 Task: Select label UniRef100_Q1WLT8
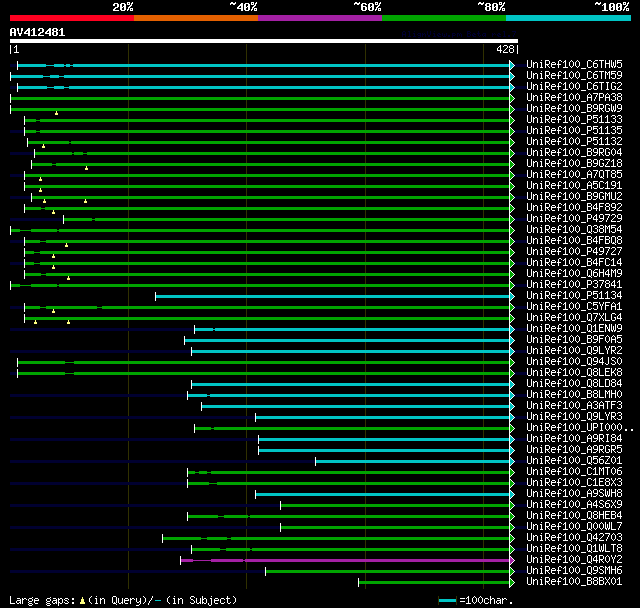[574, 549]
